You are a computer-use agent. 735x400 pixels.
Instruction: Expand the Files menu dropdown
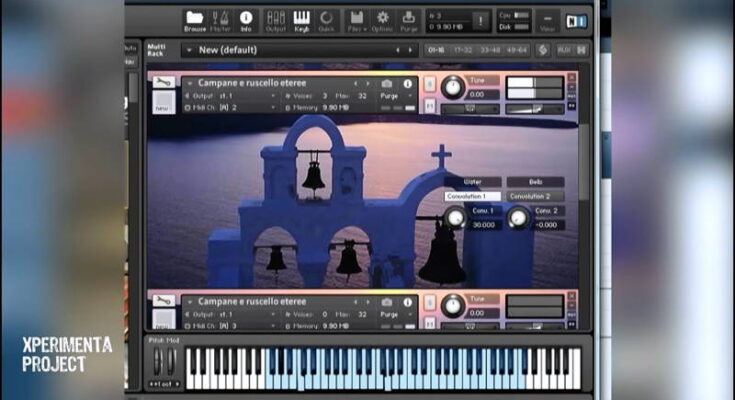356,20
